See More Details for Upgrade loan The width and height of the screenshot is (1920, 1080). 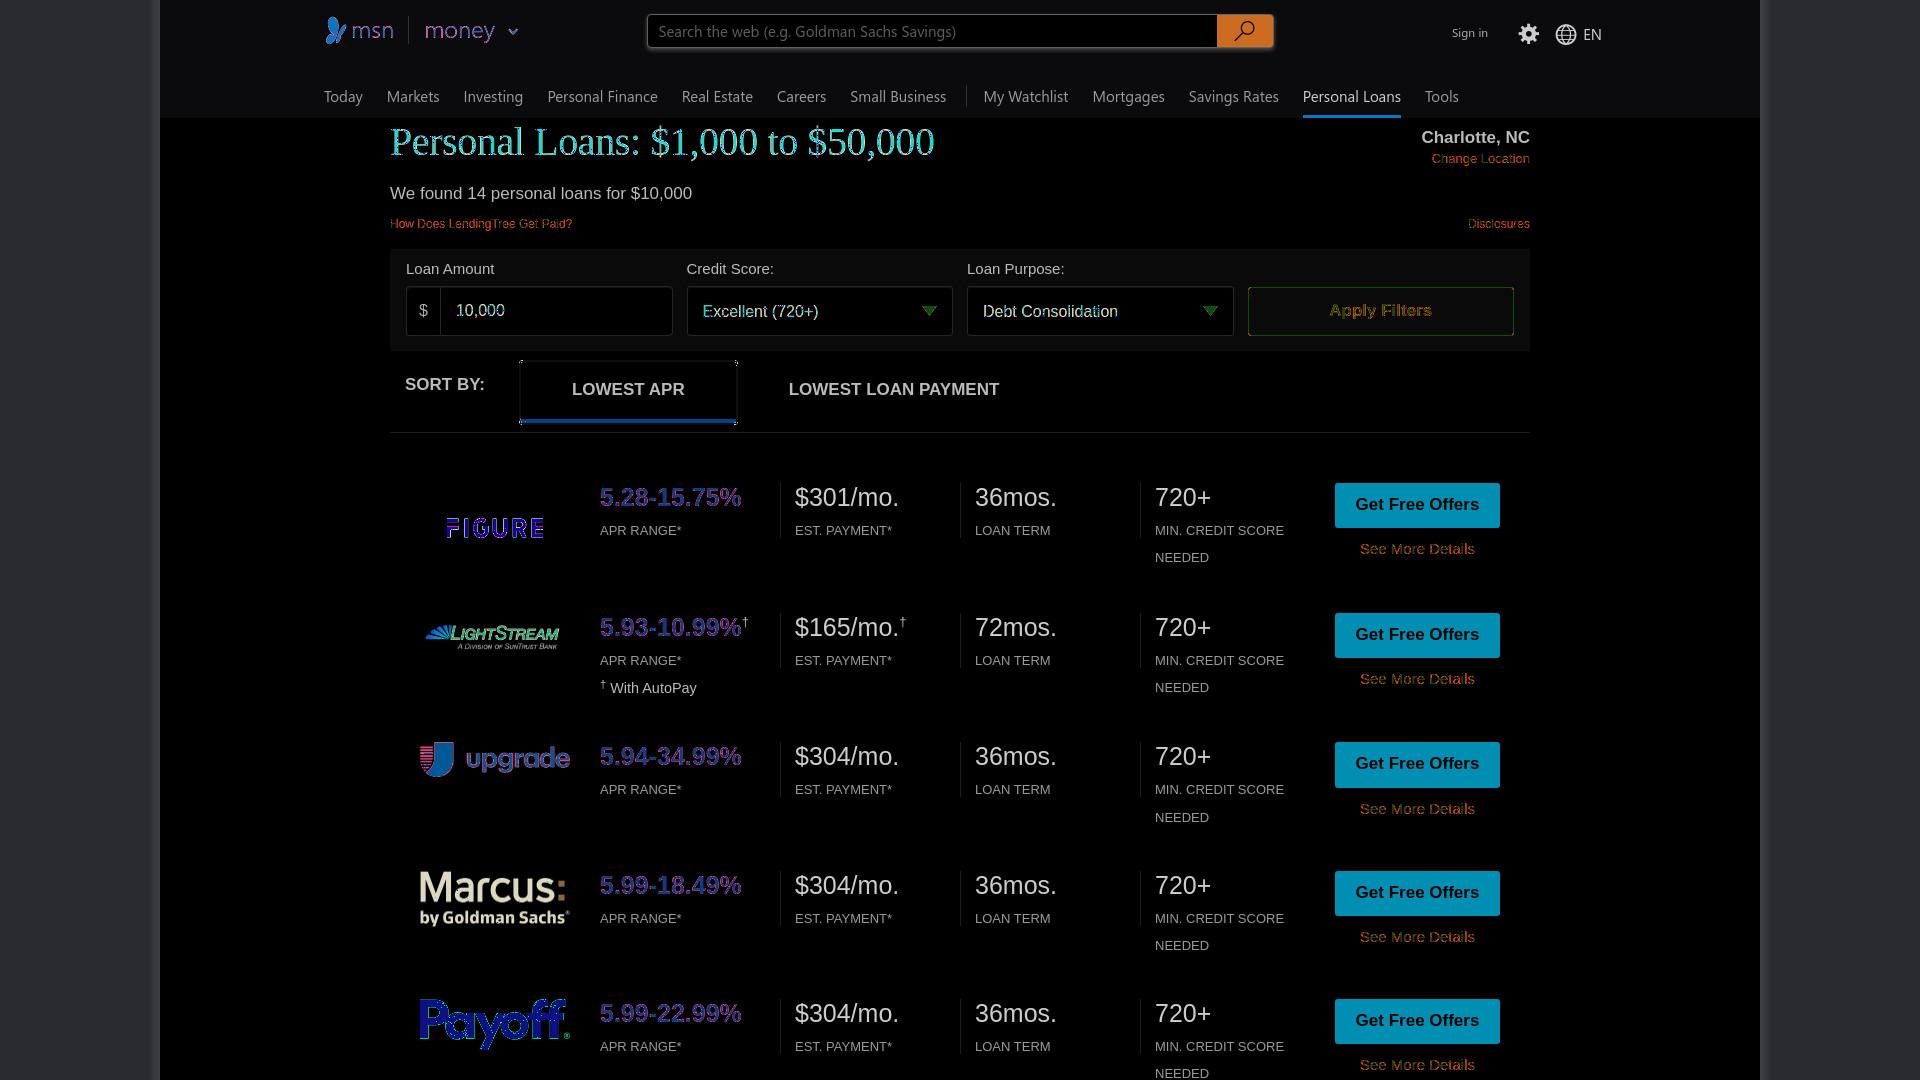click(1417, 809)
